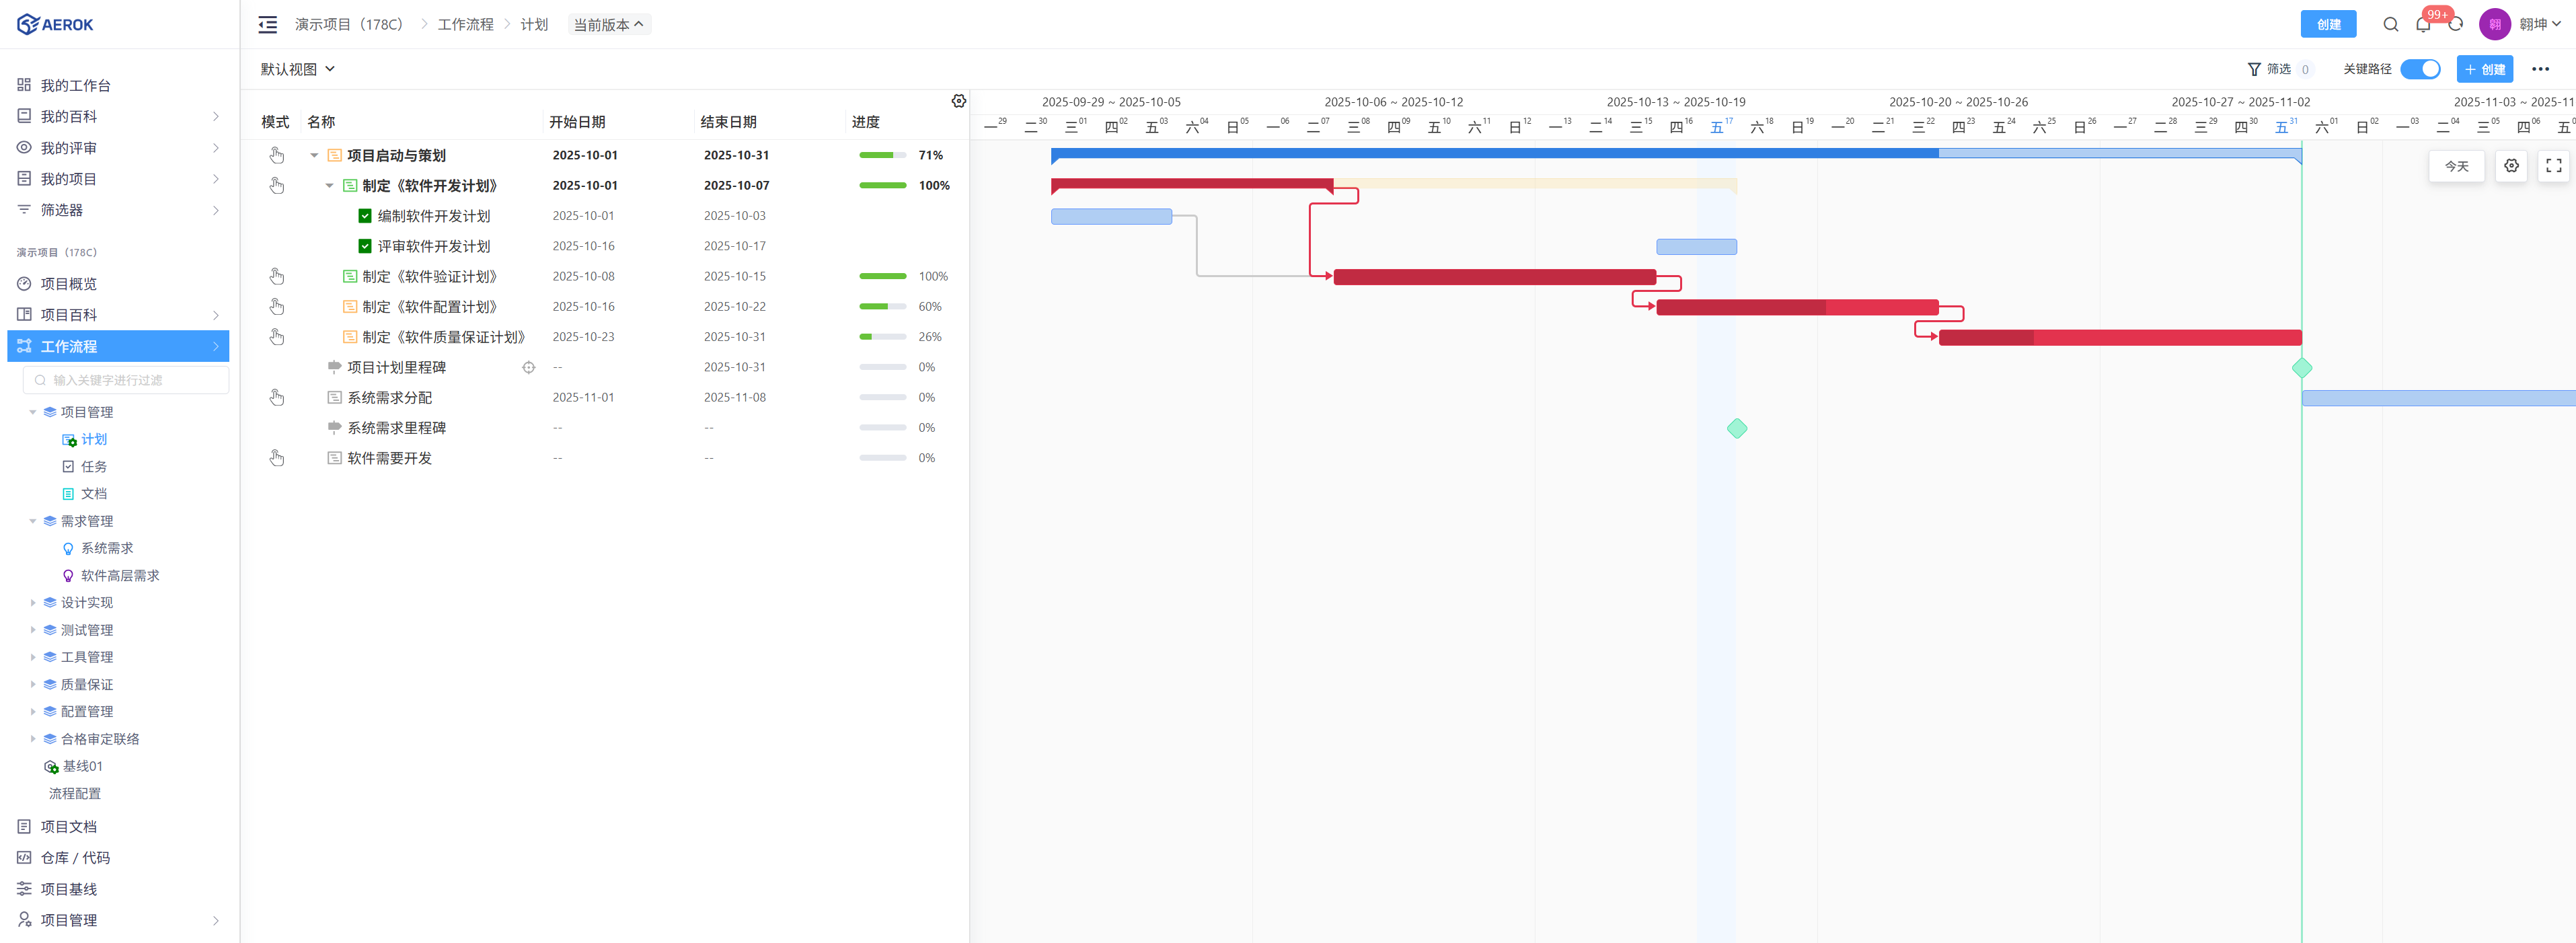Click the table column settings gear
This screenshot has width=2576, height=943.
click(x=958, y=101)
